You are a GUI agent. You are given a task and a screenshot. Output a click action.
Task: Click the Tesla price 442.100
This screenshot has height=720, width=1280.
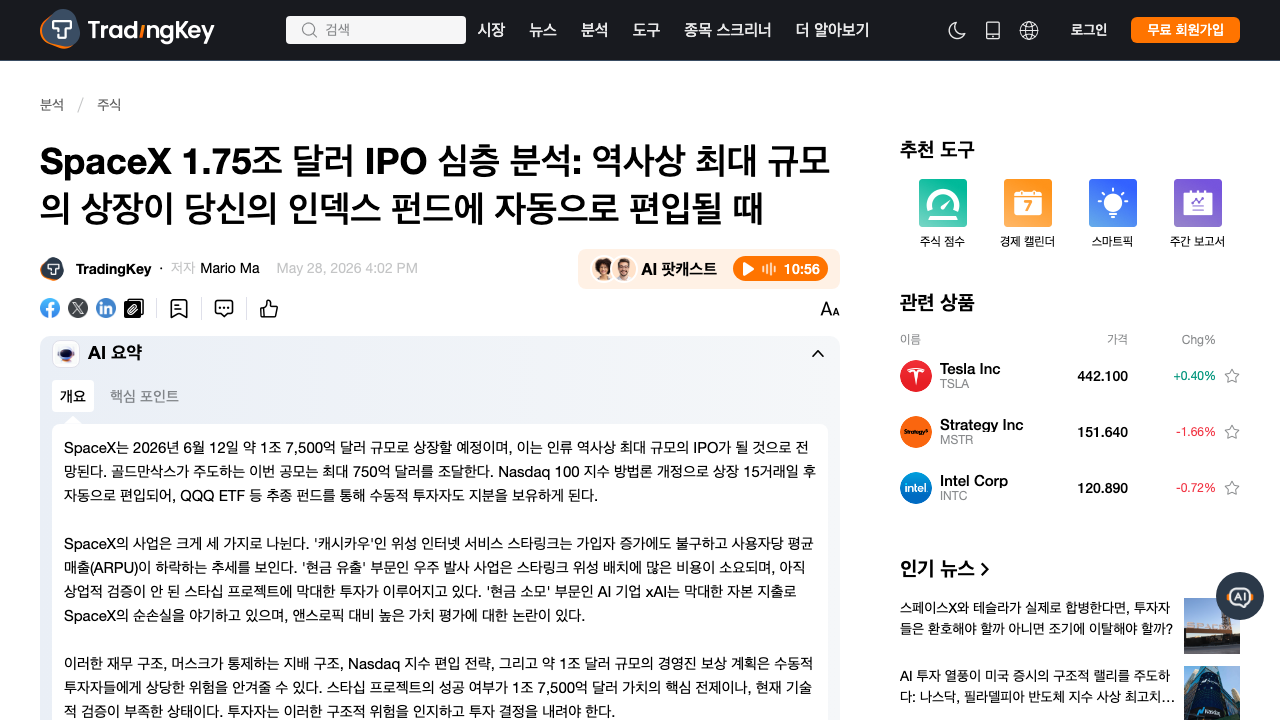(x=1102, y=376)
